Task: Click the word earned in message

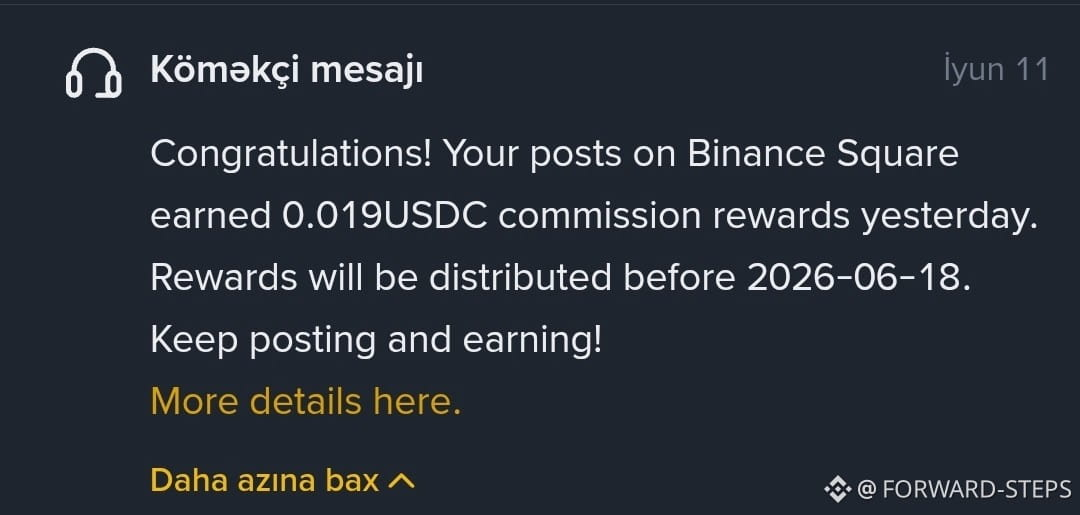Action: [x=211, y=216]
